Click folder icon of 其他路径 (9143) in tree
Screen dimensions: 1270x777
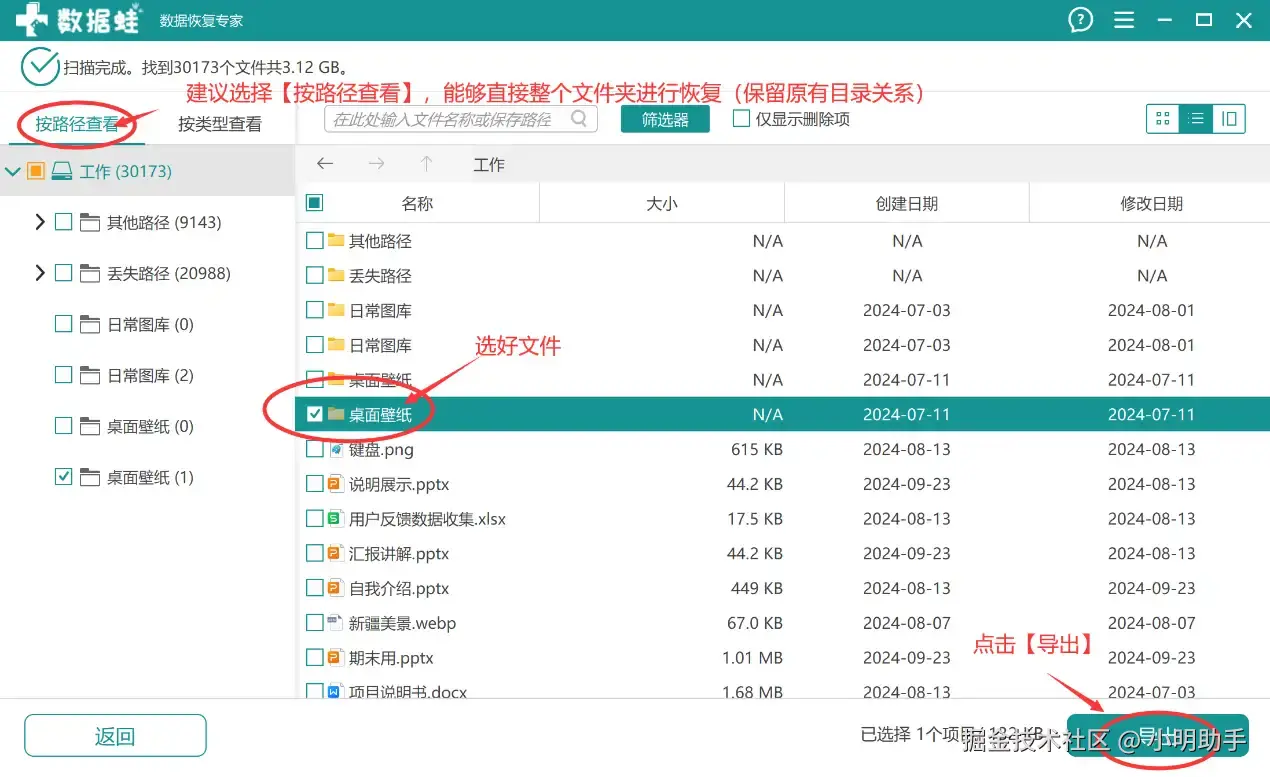coord(90,222)
